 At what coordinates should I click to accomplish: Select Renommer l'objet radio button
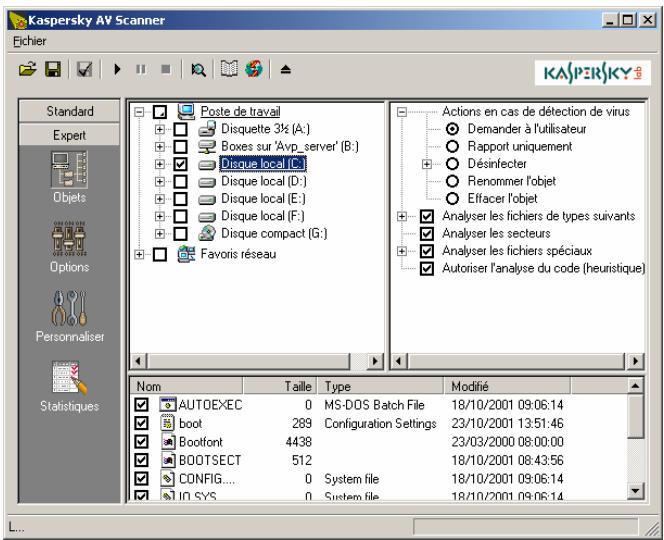click(452, 181)
